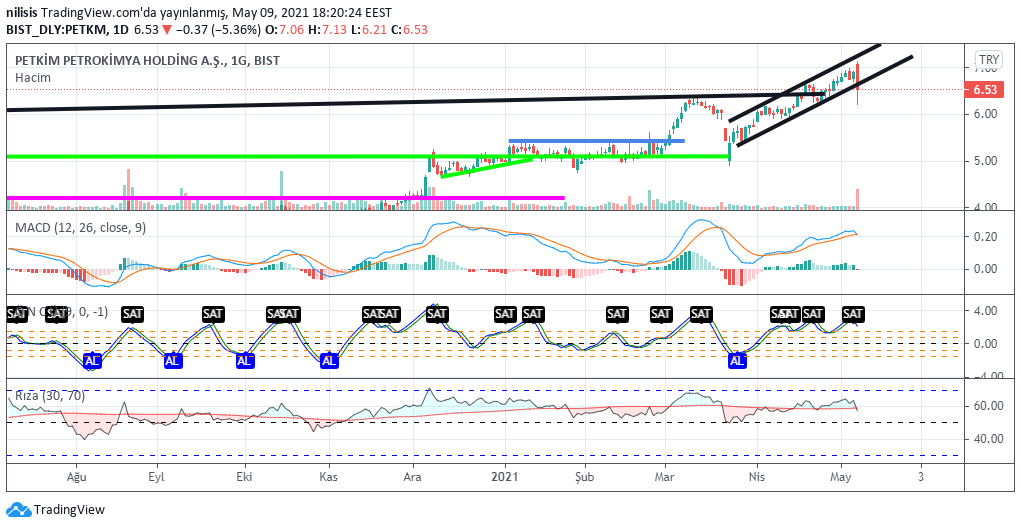The height and width of the screenshot is (528, 1021).
Task: Select the bright green horizontal level line
Action: [368, 156]
